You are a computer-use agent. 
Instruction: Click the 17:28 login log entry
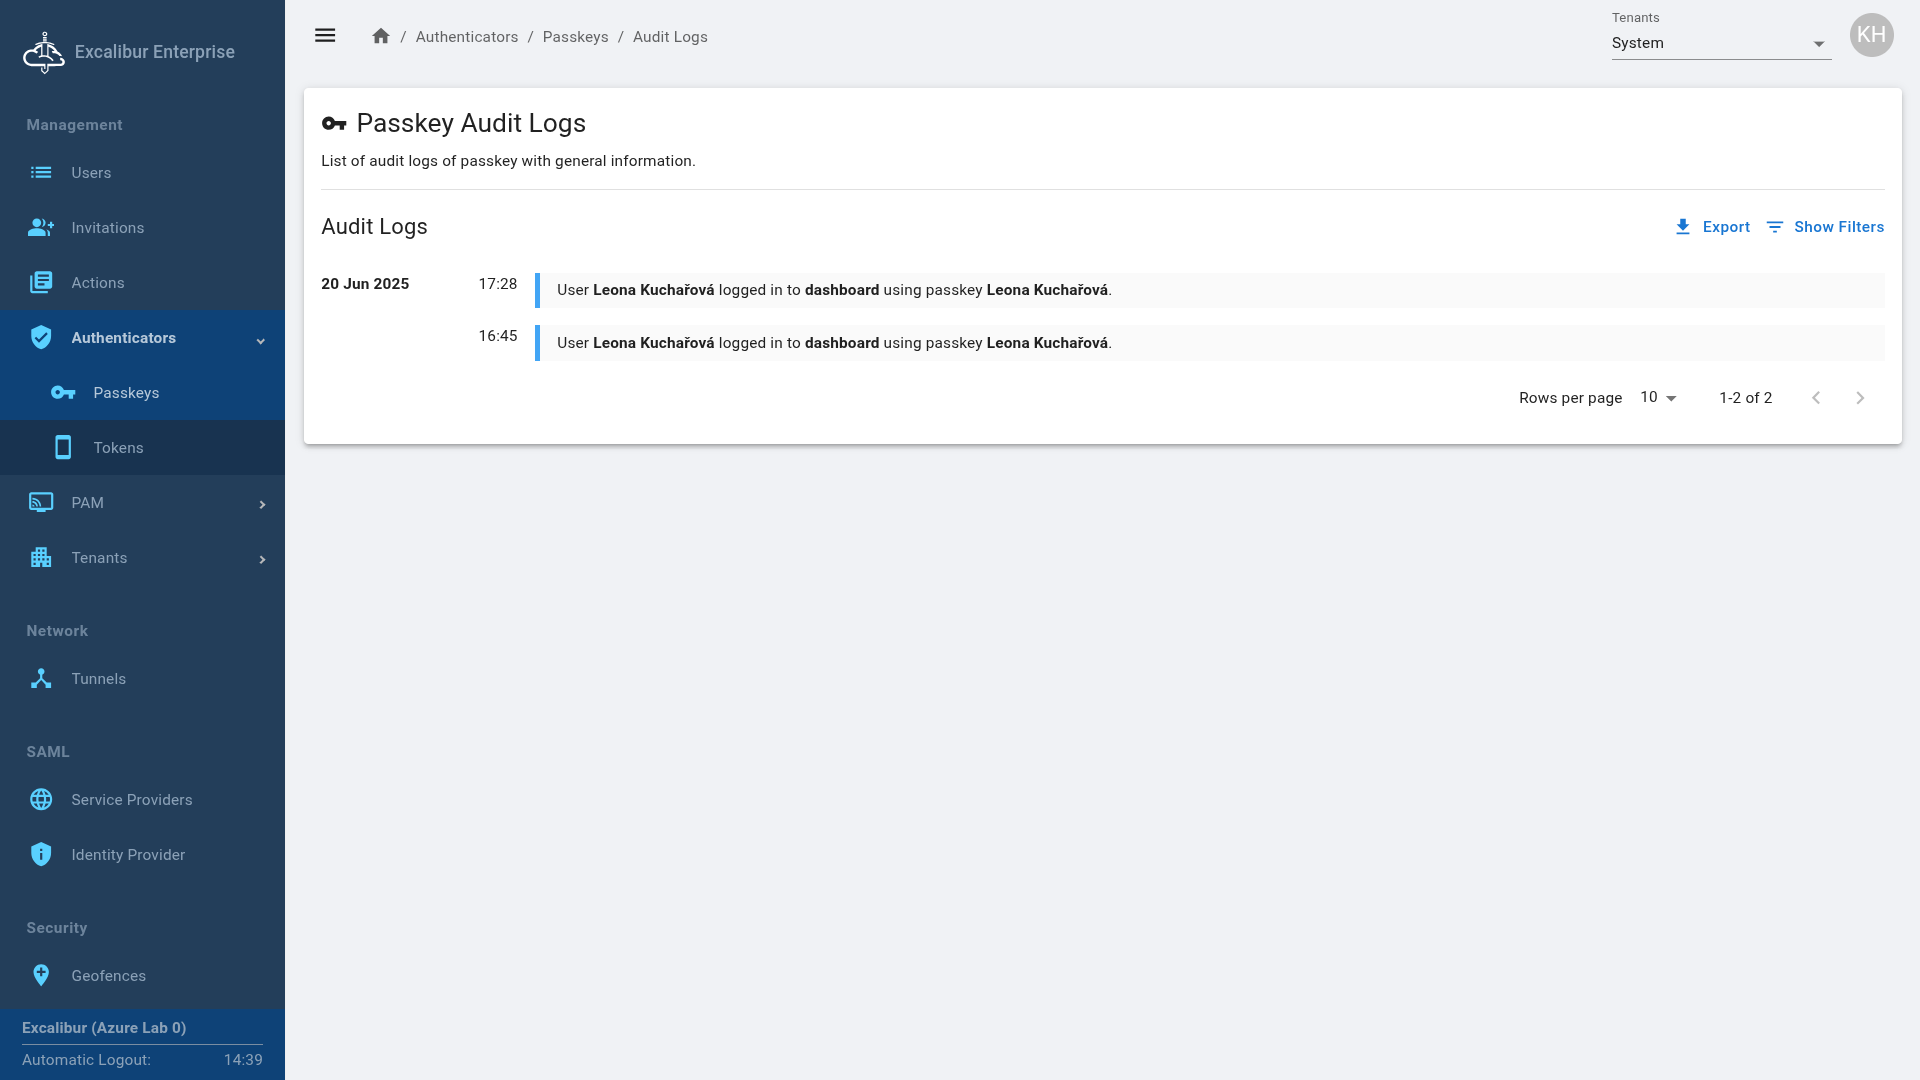tap(834, 290)
